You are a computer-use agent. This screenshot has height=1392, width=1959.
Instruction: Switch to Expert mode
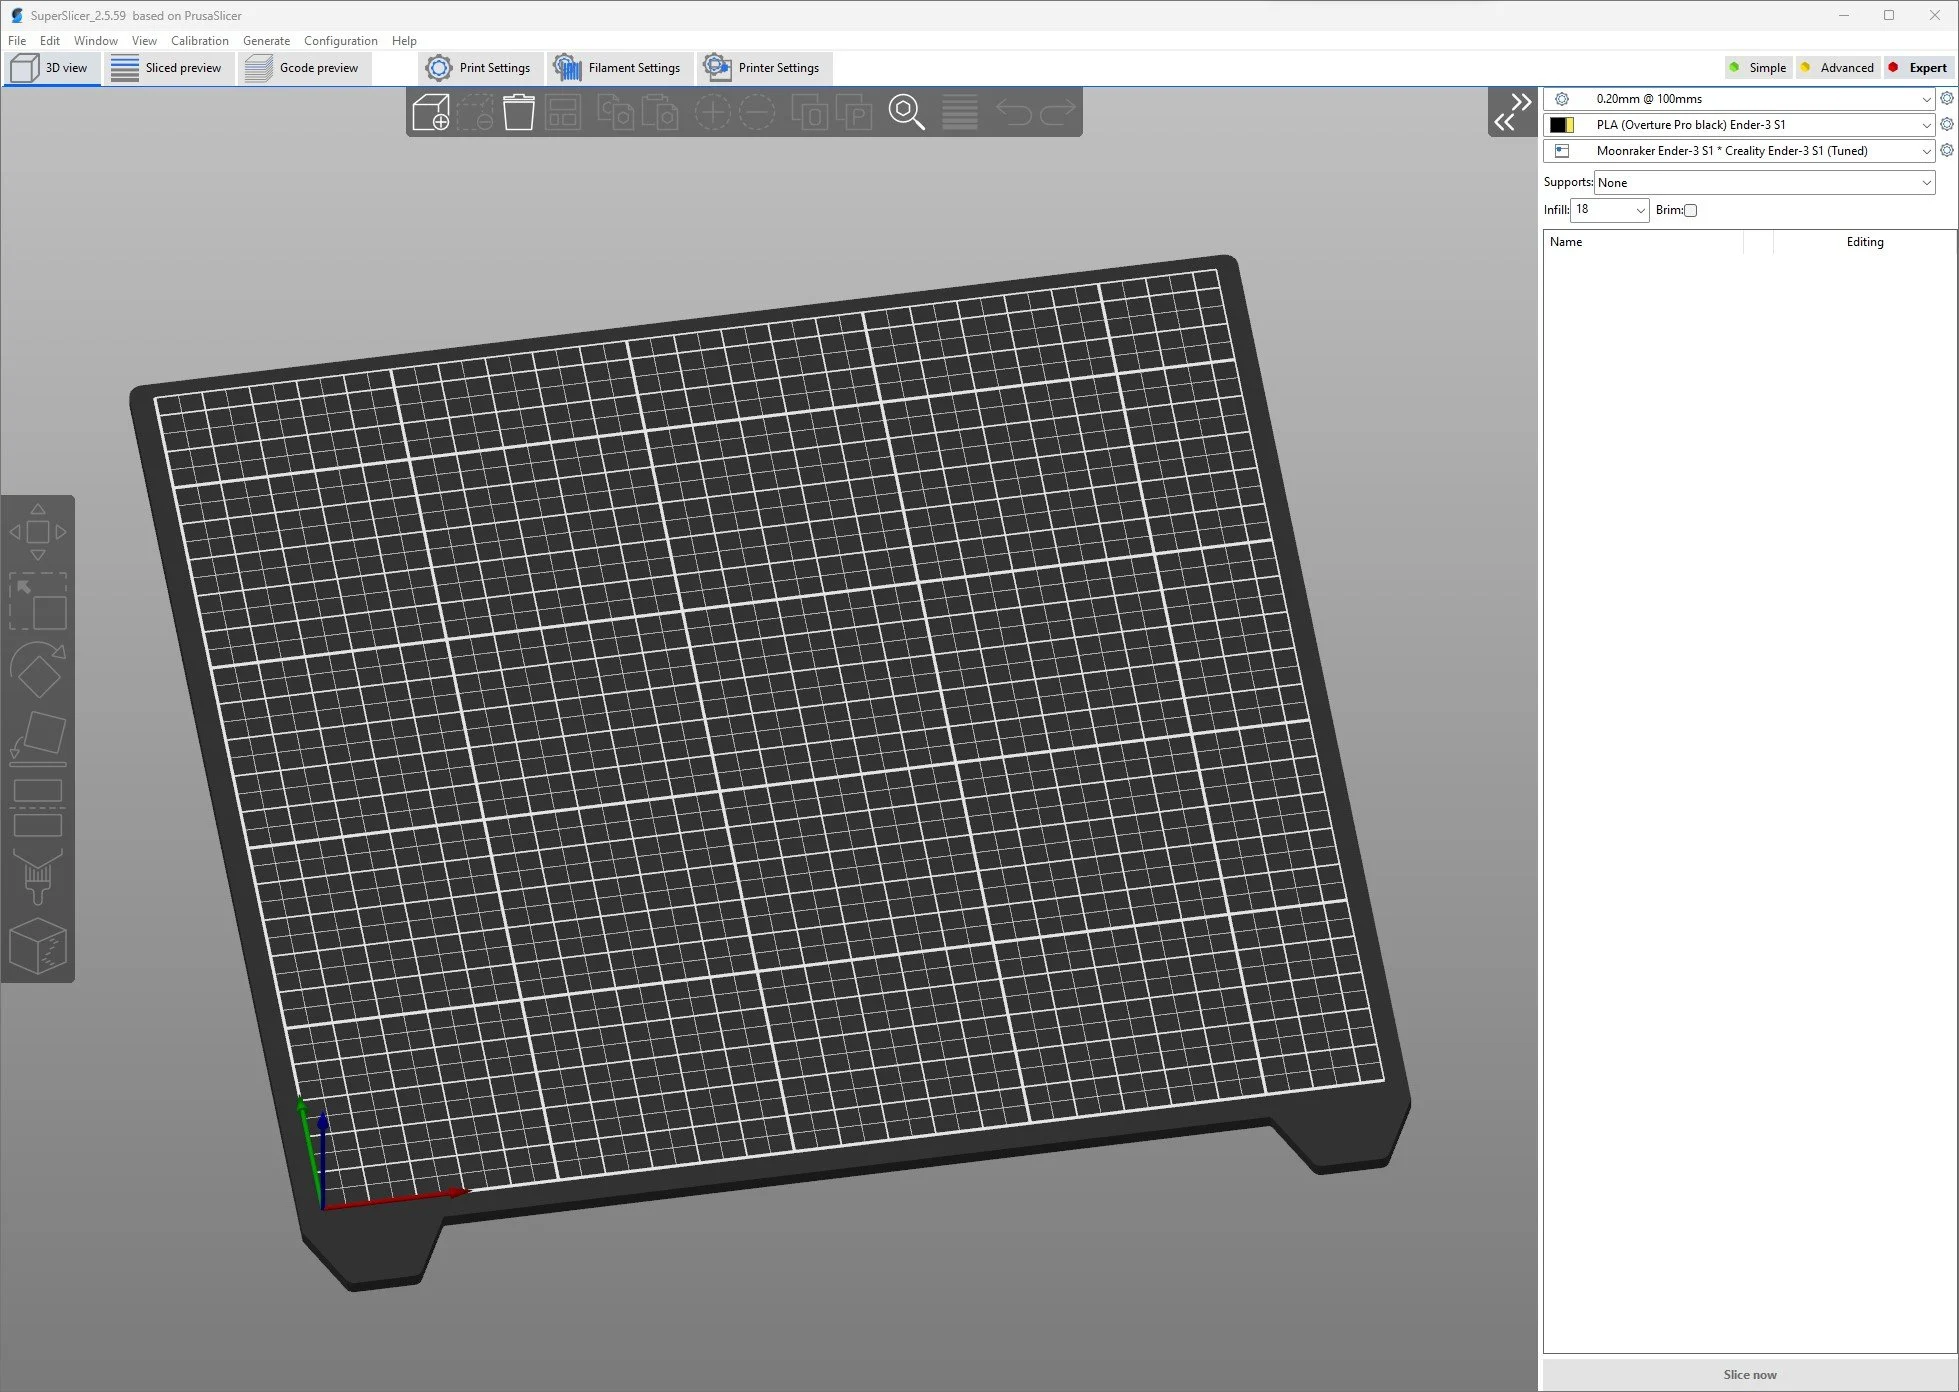point(1918,68)
